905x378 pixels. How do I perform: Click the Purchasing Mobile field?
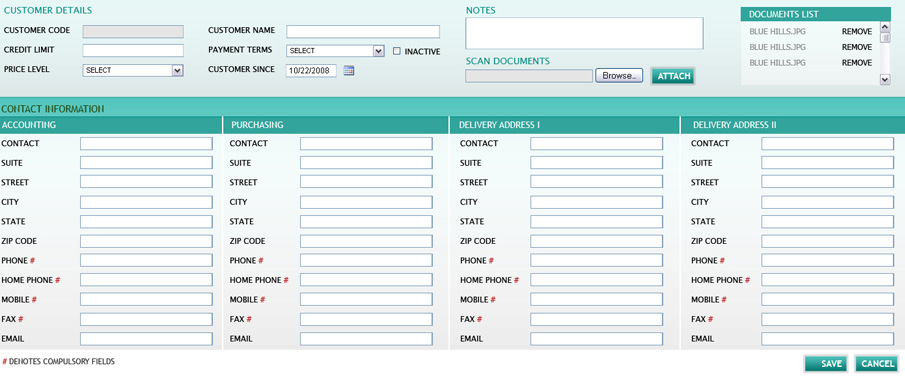pos(366,300)
